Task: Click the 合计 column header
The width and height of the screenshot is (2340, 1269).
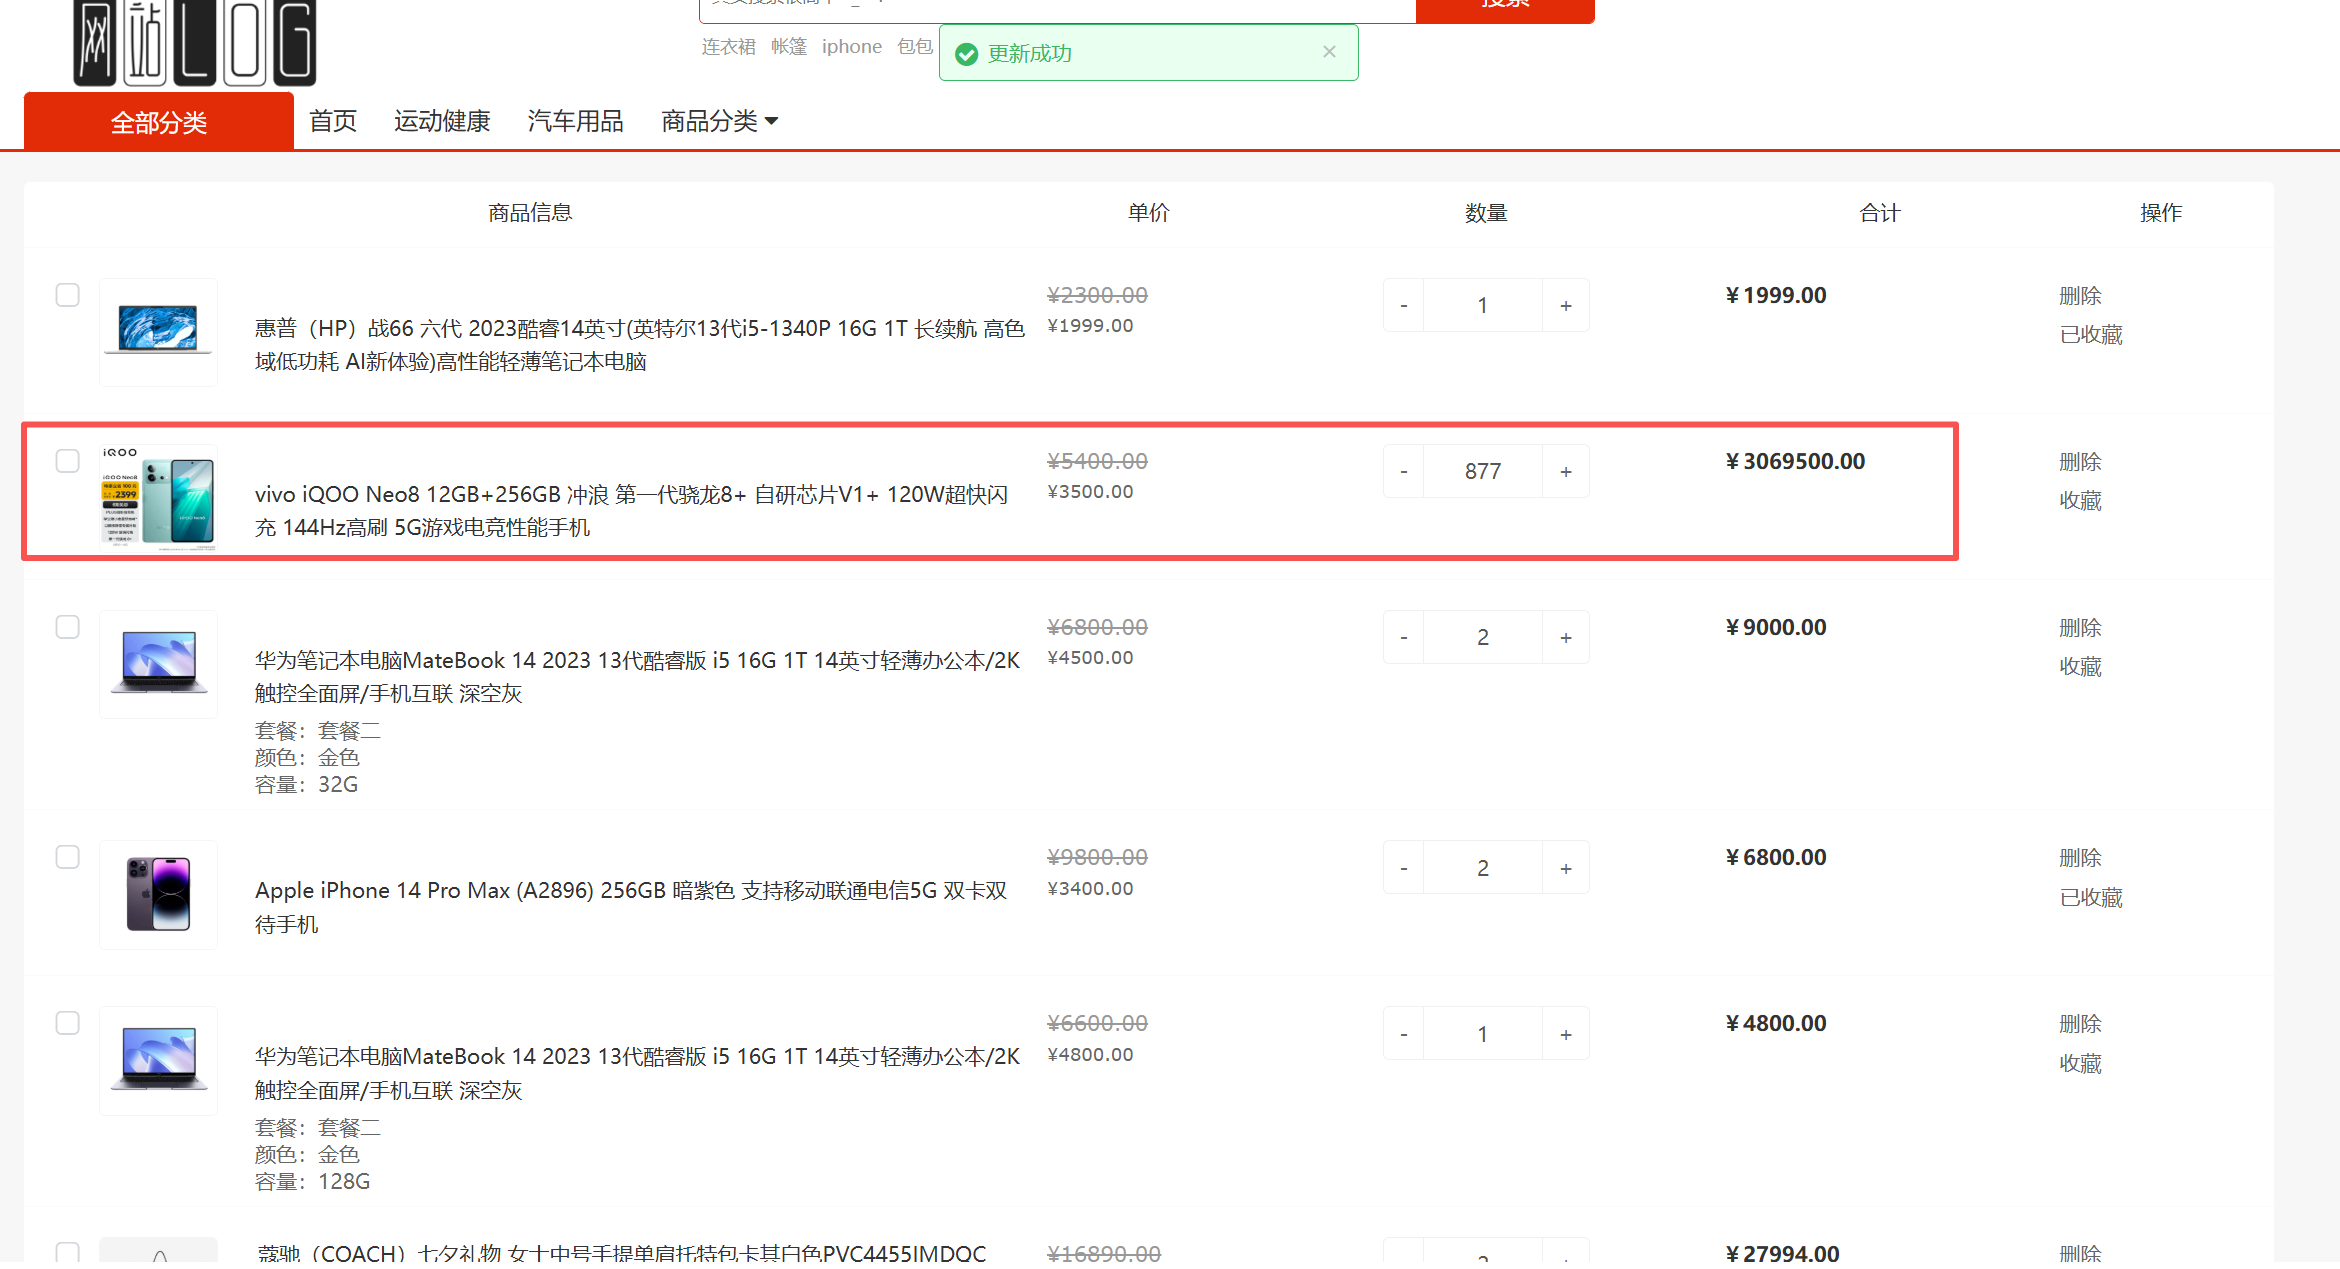Action: coord(1880,213)
